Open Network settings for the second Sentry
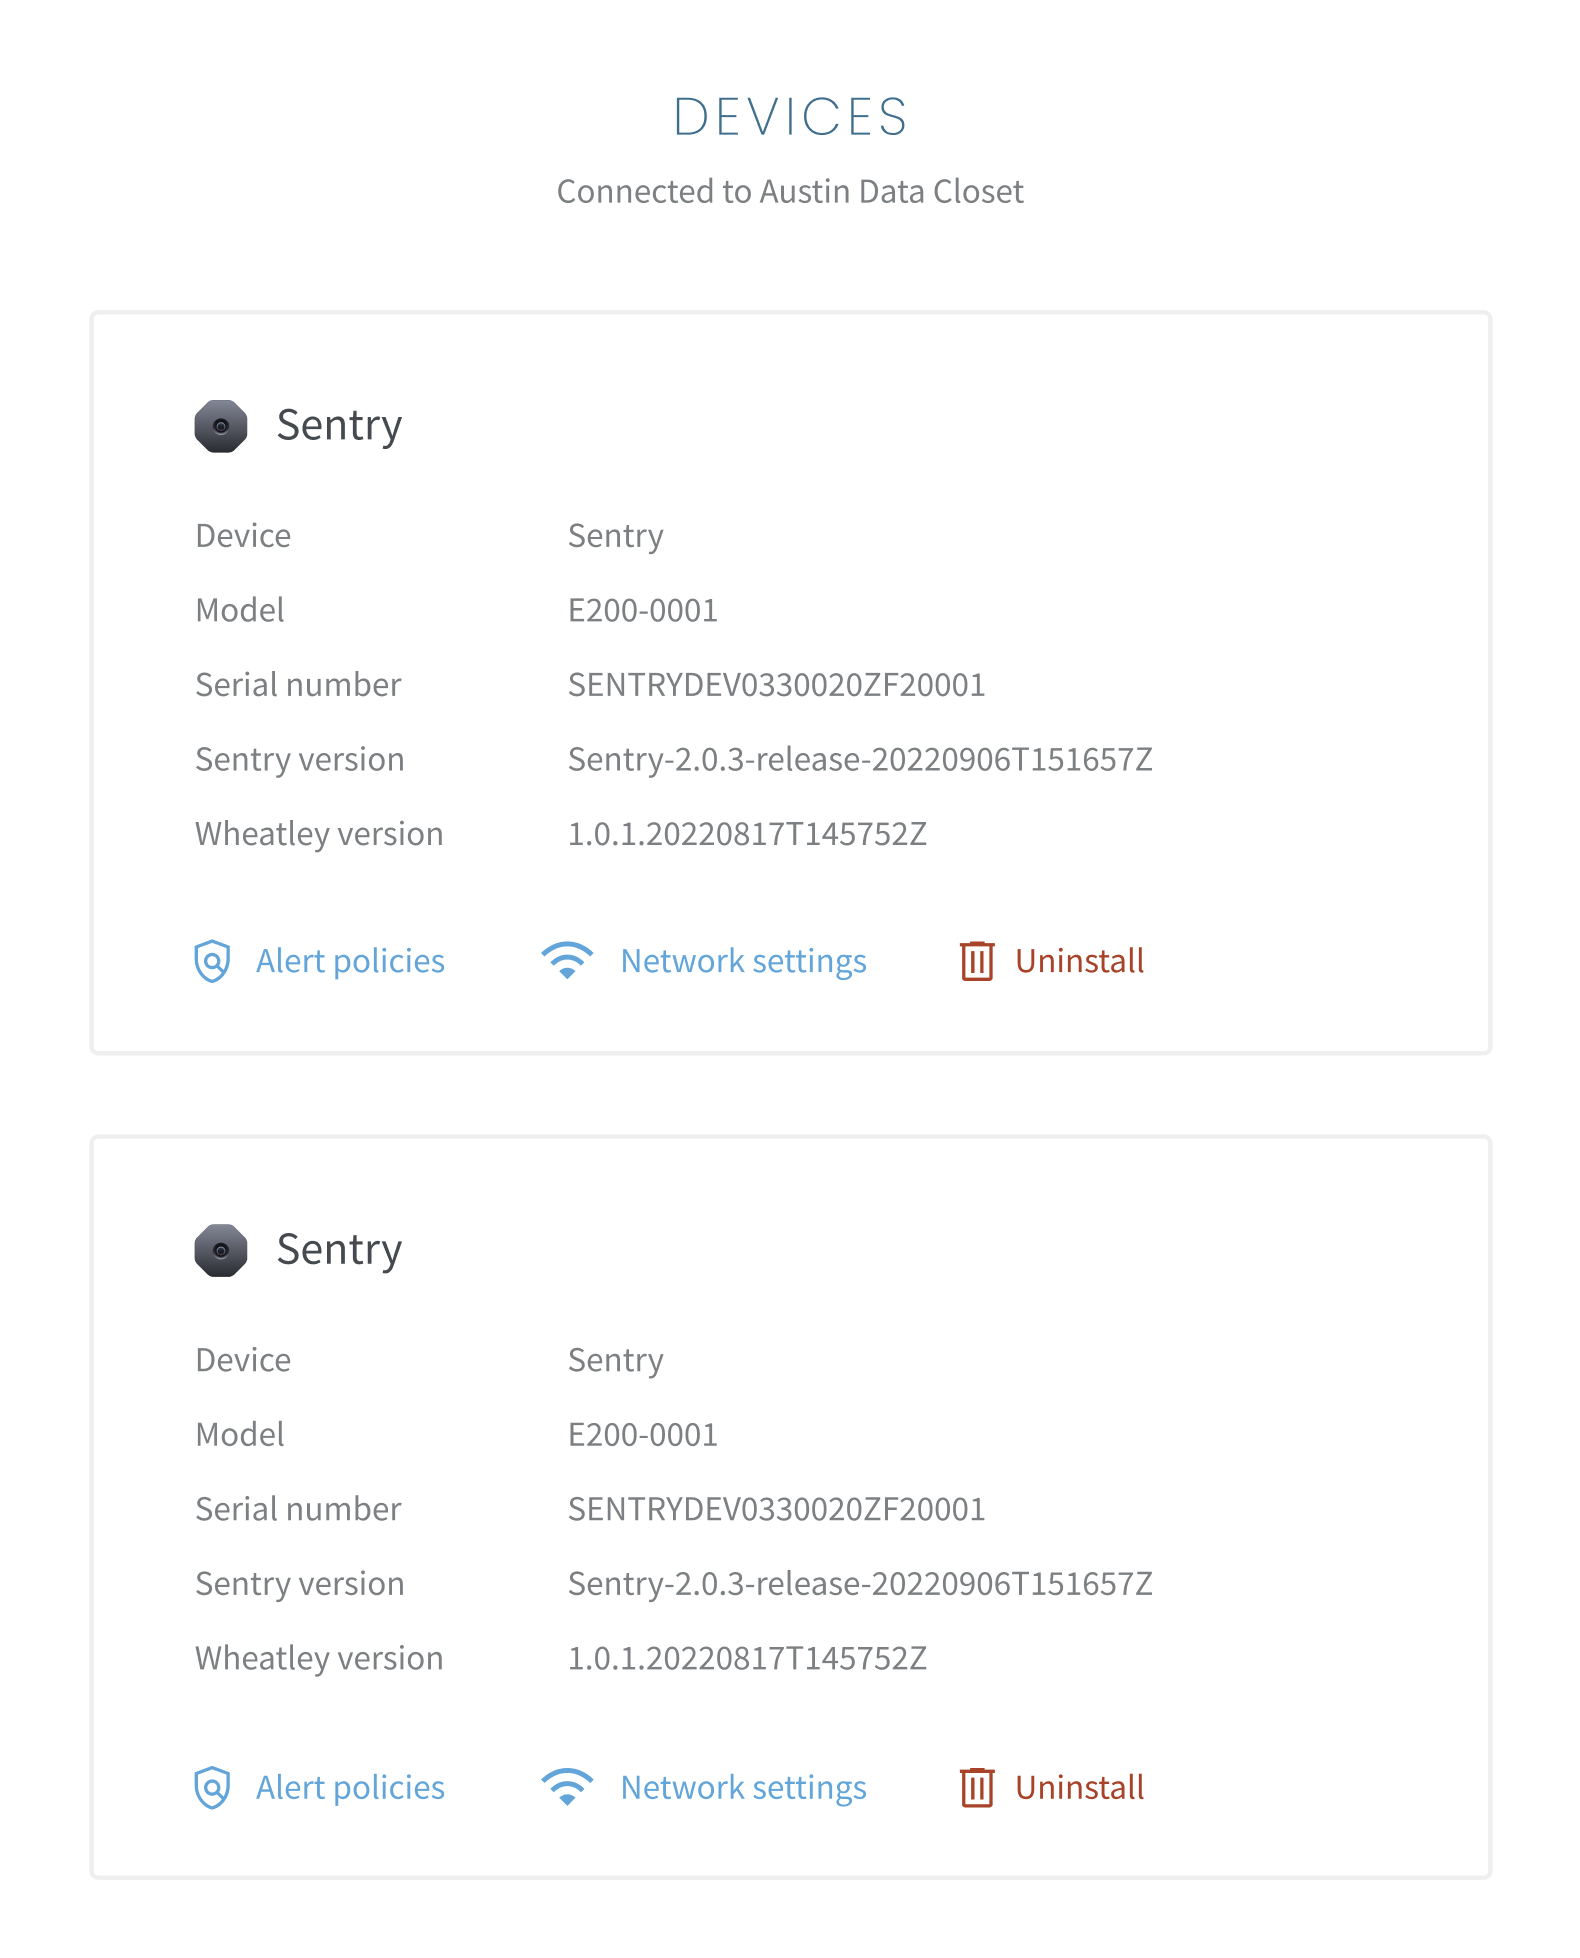Screen dimensions: 1580x1958 [x=743, y=1787]
